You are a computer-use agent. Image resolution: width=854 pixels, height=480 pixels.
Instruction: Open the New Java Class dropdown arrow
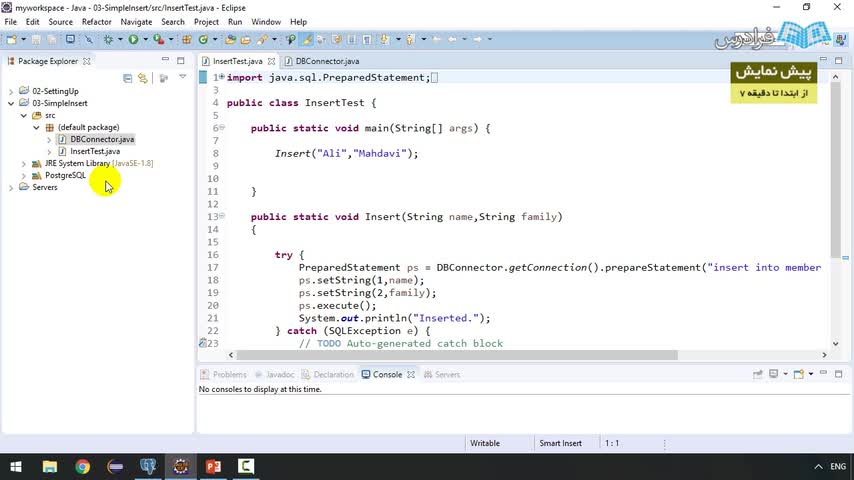[215, 39]
